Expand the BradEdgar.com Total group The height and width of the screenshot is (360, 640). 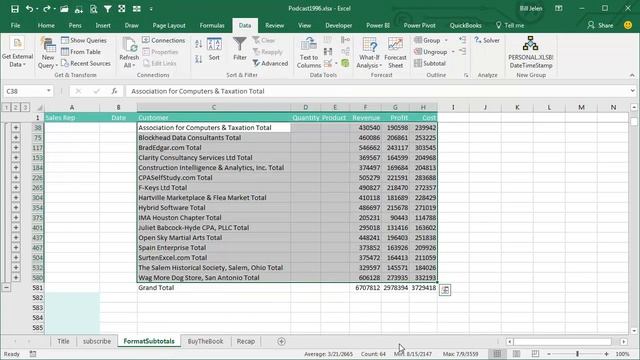[x=16, y=148]
